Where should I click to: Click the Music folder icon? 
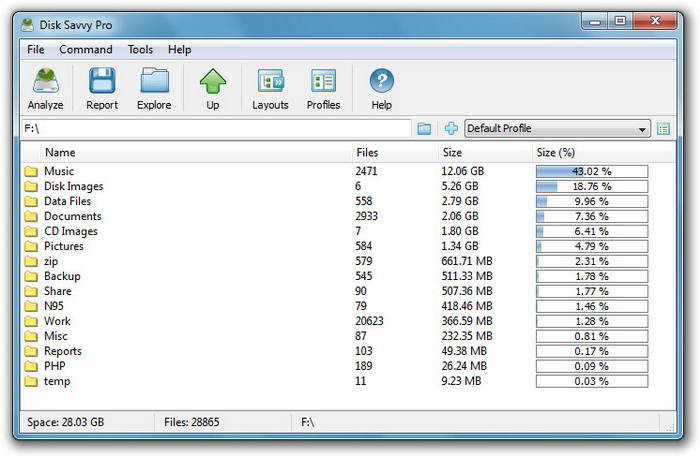click(31, 171)
